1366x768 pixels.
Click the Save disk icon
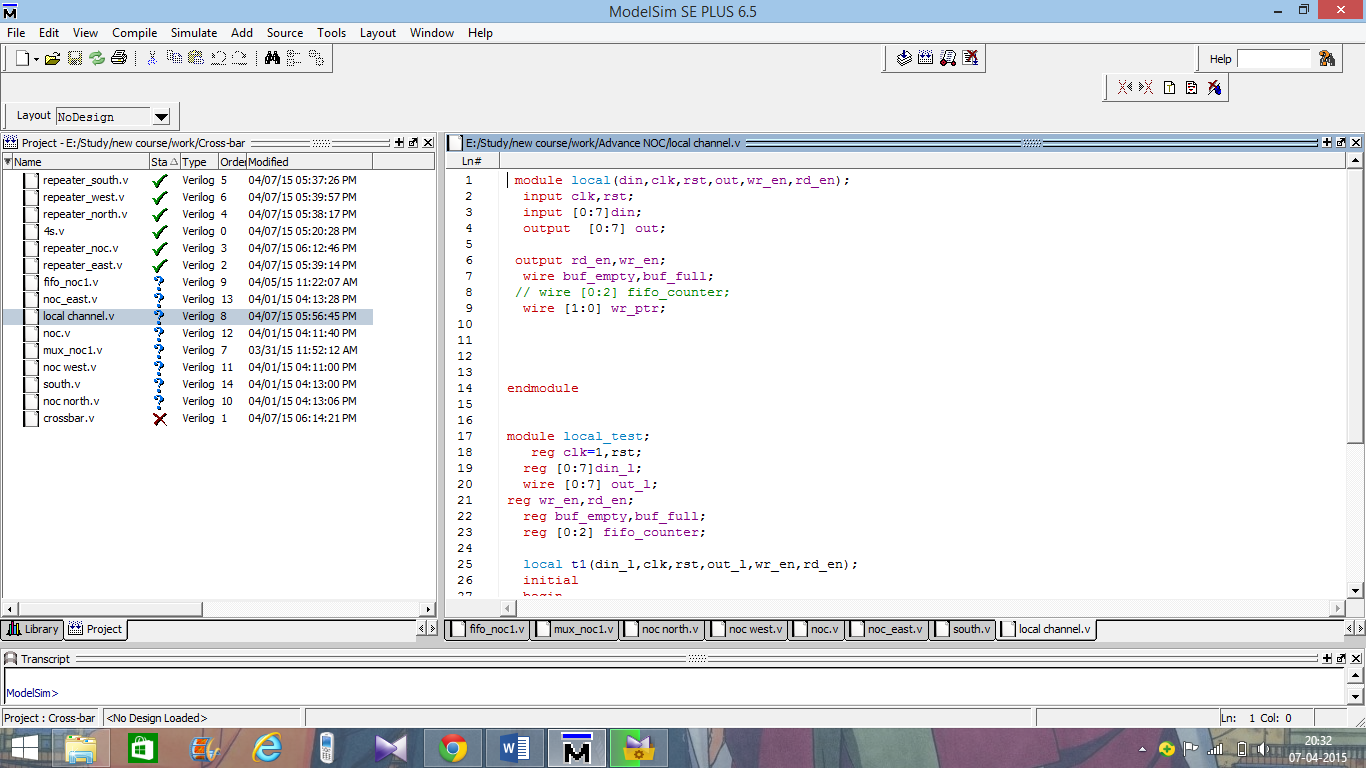point(75,58)
